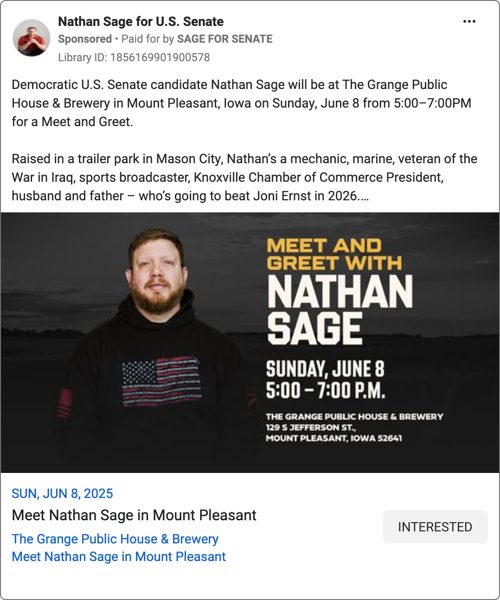500x600 pixels.
Task: Click the 129 S Jefferson St. address in banner
Action: click(309, 427)
